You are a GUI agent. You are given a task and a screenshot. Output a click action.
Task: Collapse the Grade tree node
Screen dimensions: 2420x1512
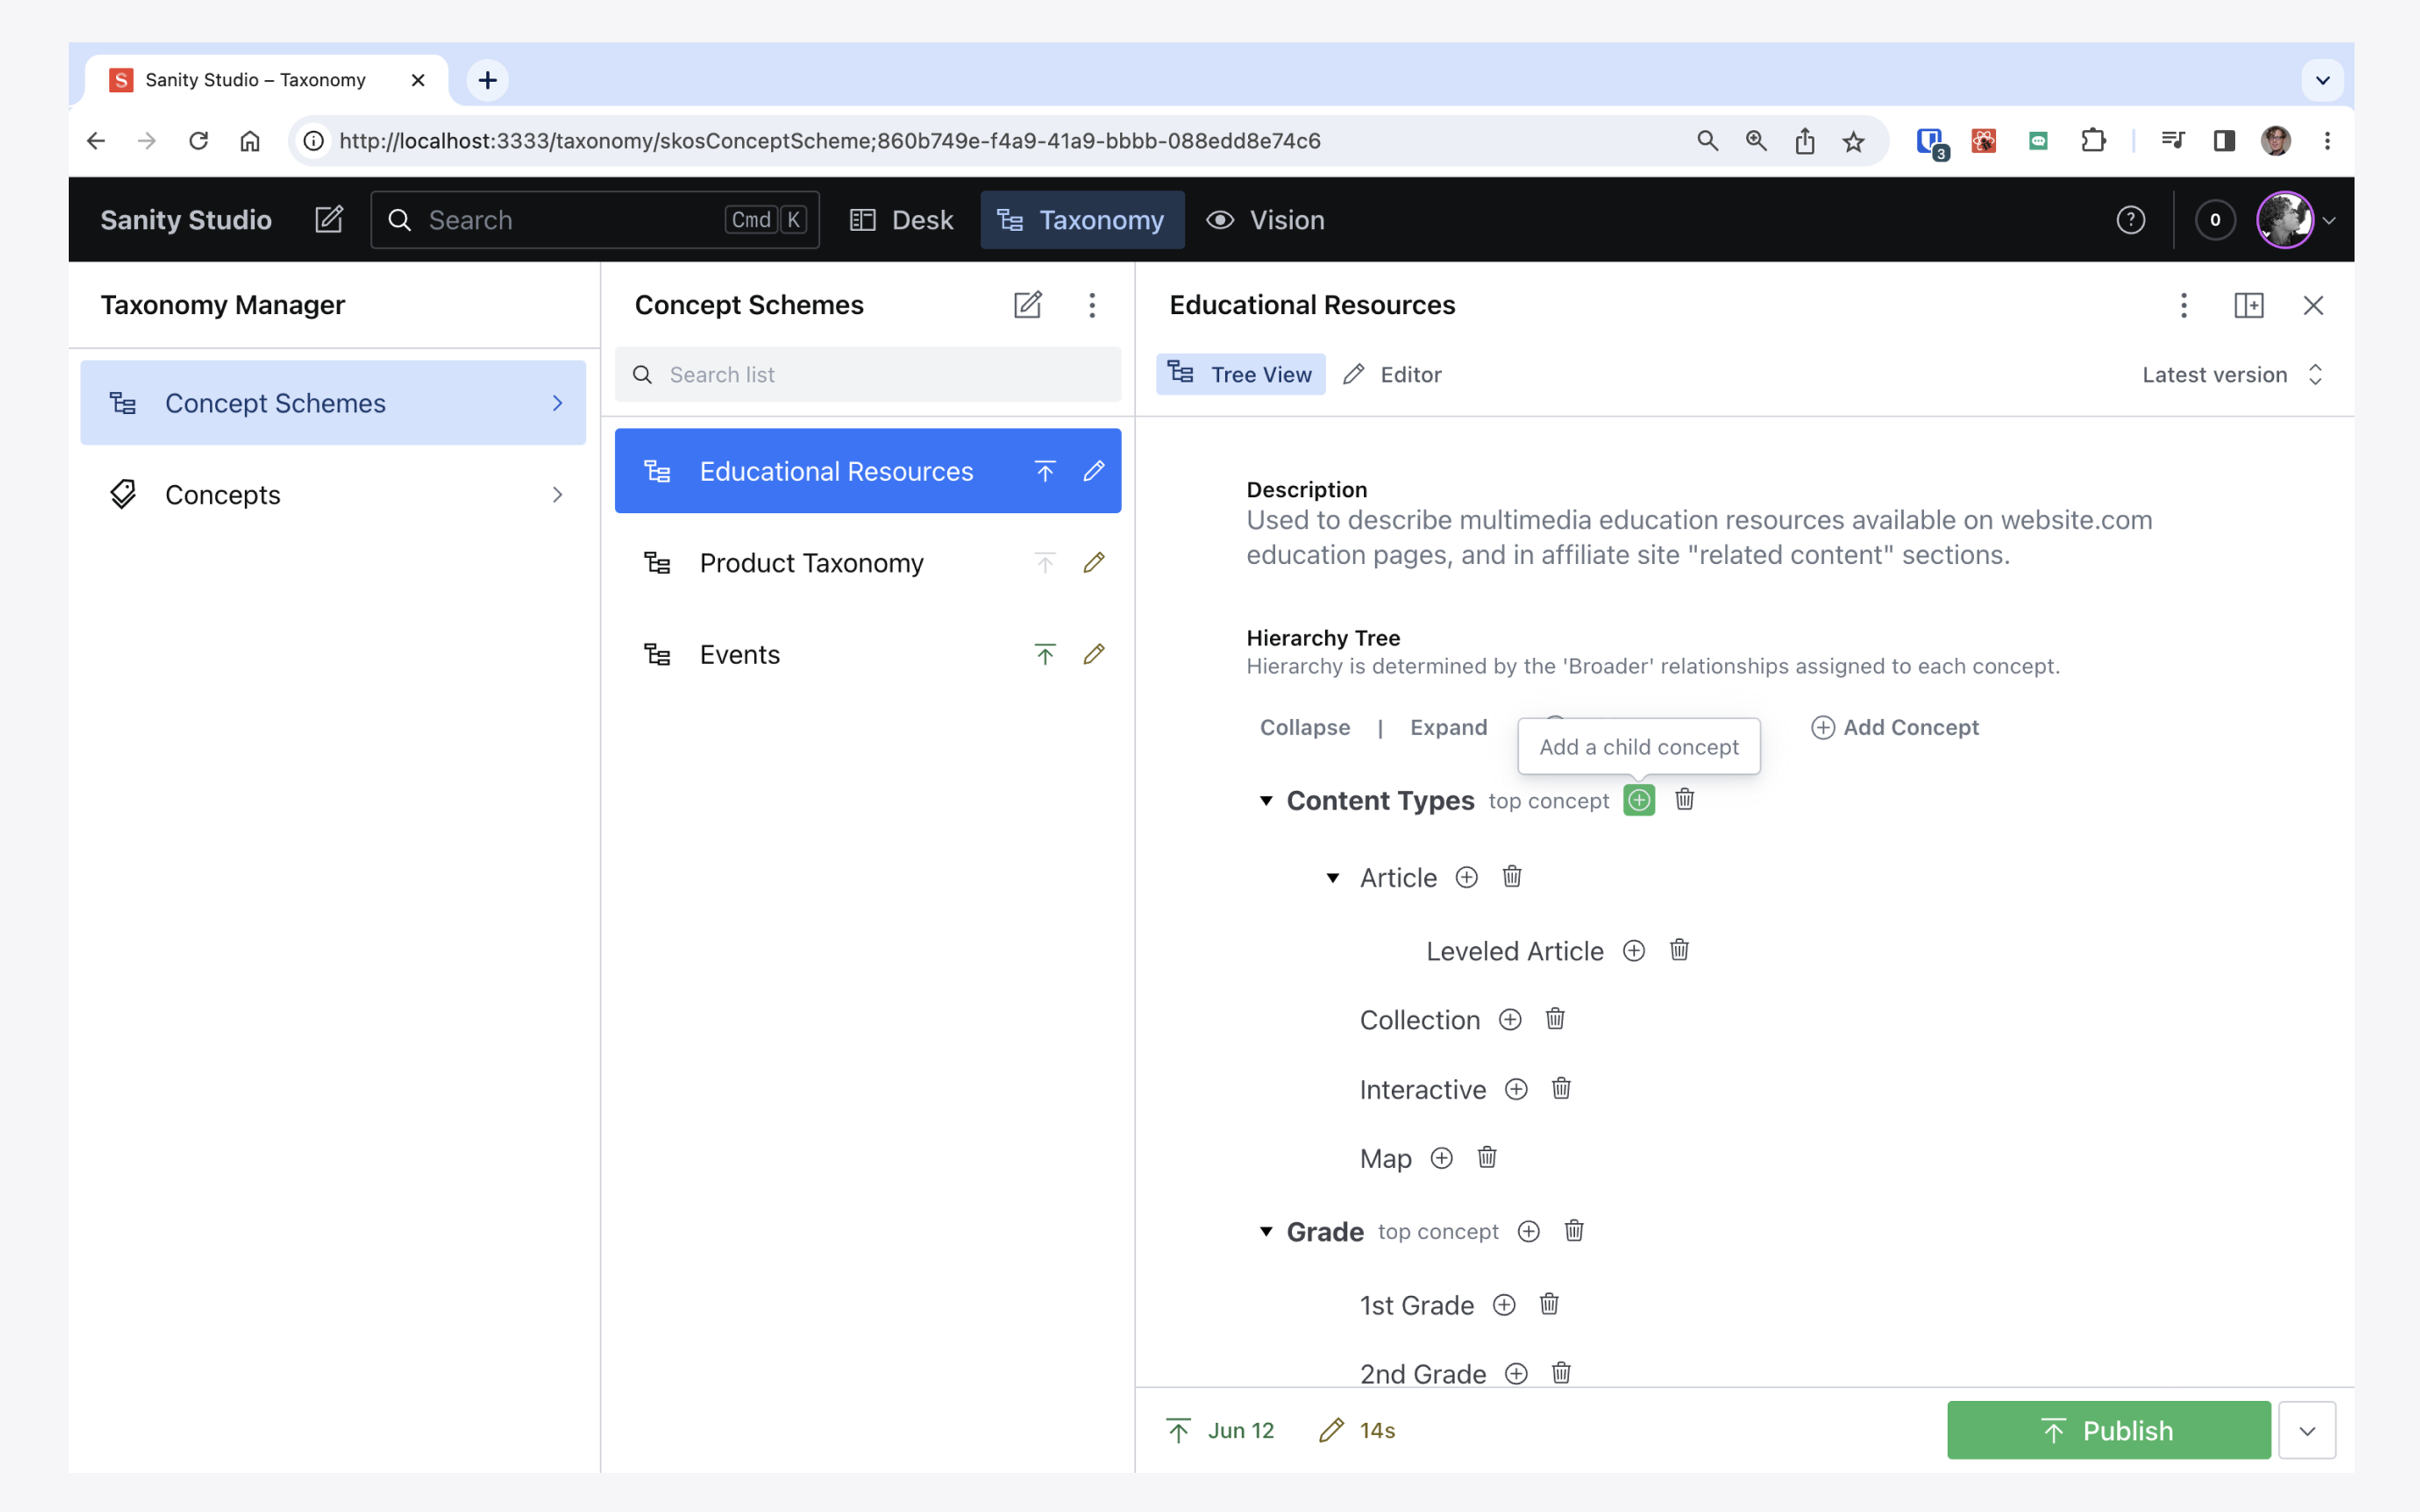pos(1266,1232)
